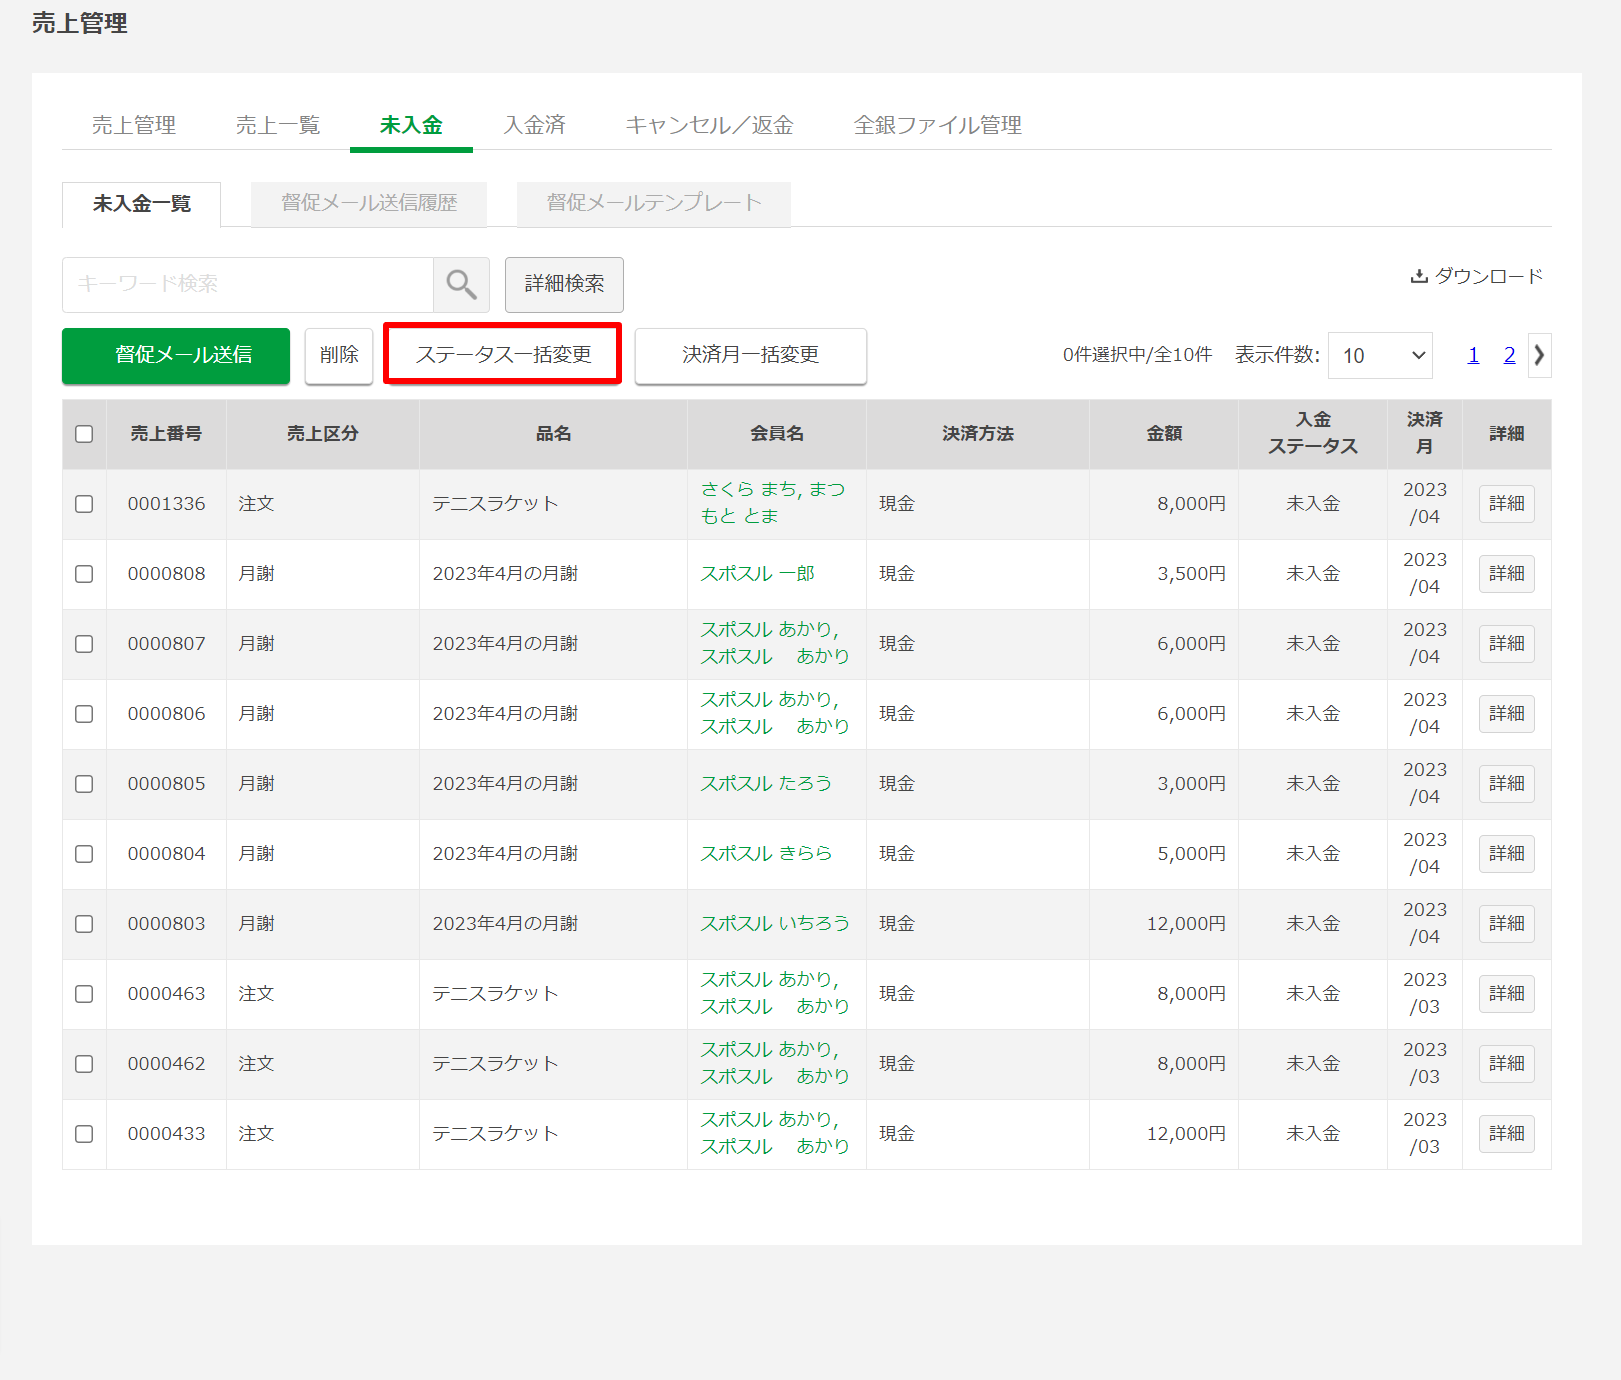The height and width of the screenshot is (1380, 1621).
Task: Open 詳細 for sale 0000807
Action: (1507, 644)
